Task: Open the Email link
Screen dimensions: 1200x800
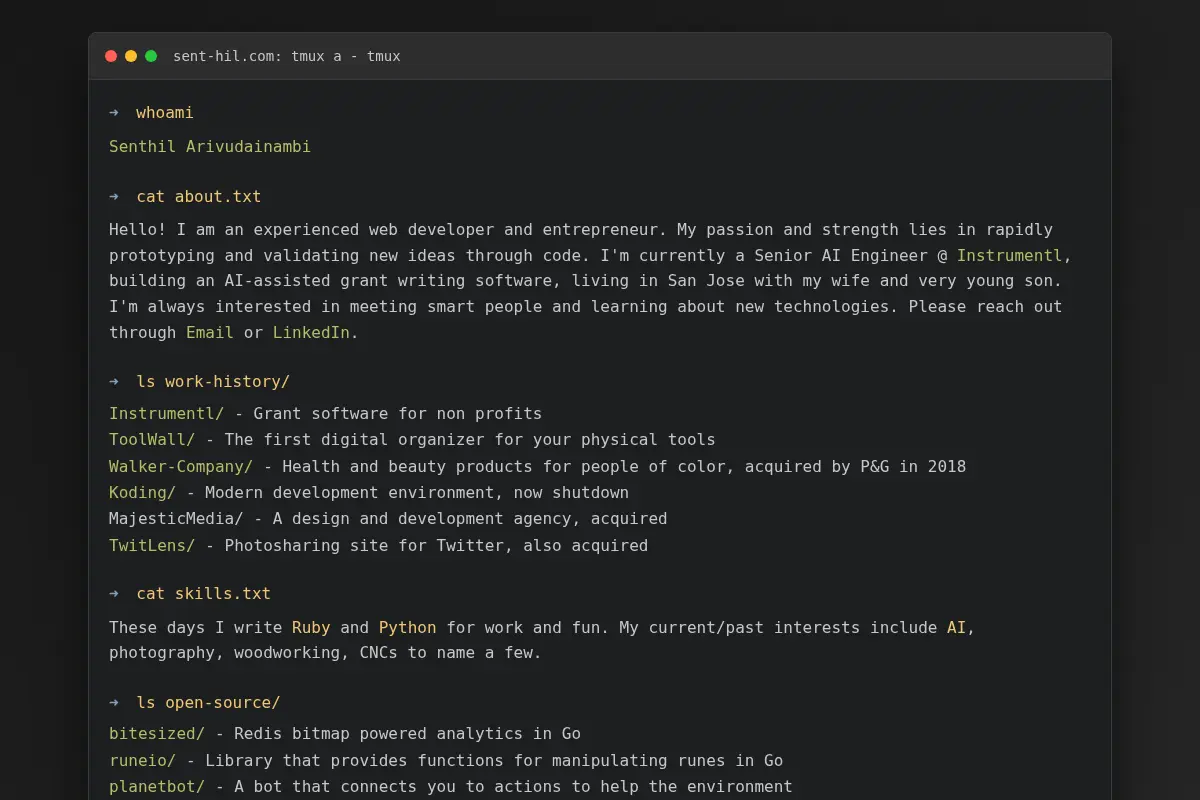Action: point(210,332)
